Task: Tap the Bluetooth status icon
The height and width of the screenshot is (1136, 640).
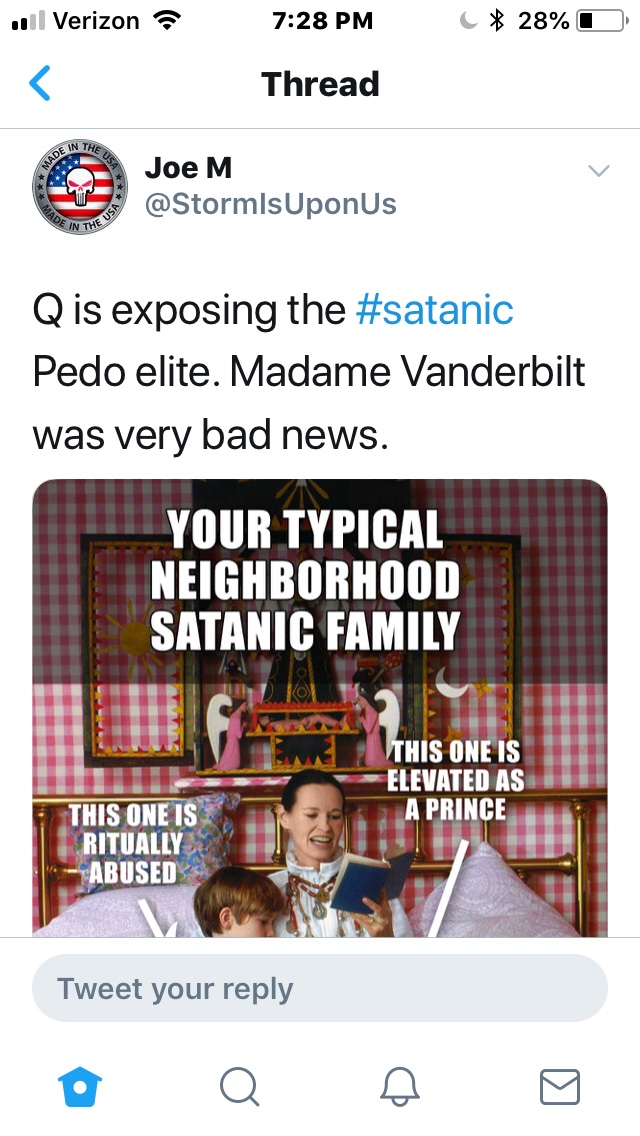Action: point(497,20)
